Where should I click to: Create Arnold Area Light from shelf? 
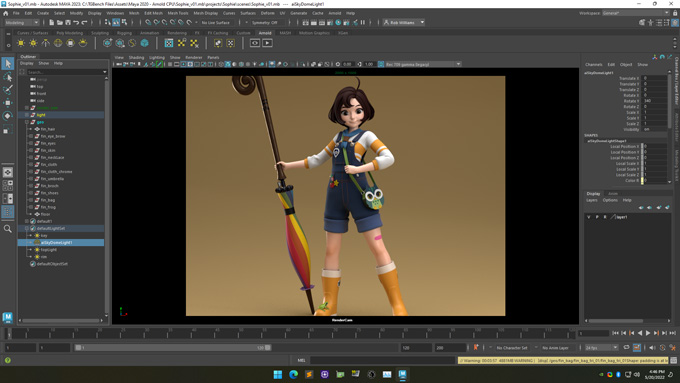pos(21,43)
